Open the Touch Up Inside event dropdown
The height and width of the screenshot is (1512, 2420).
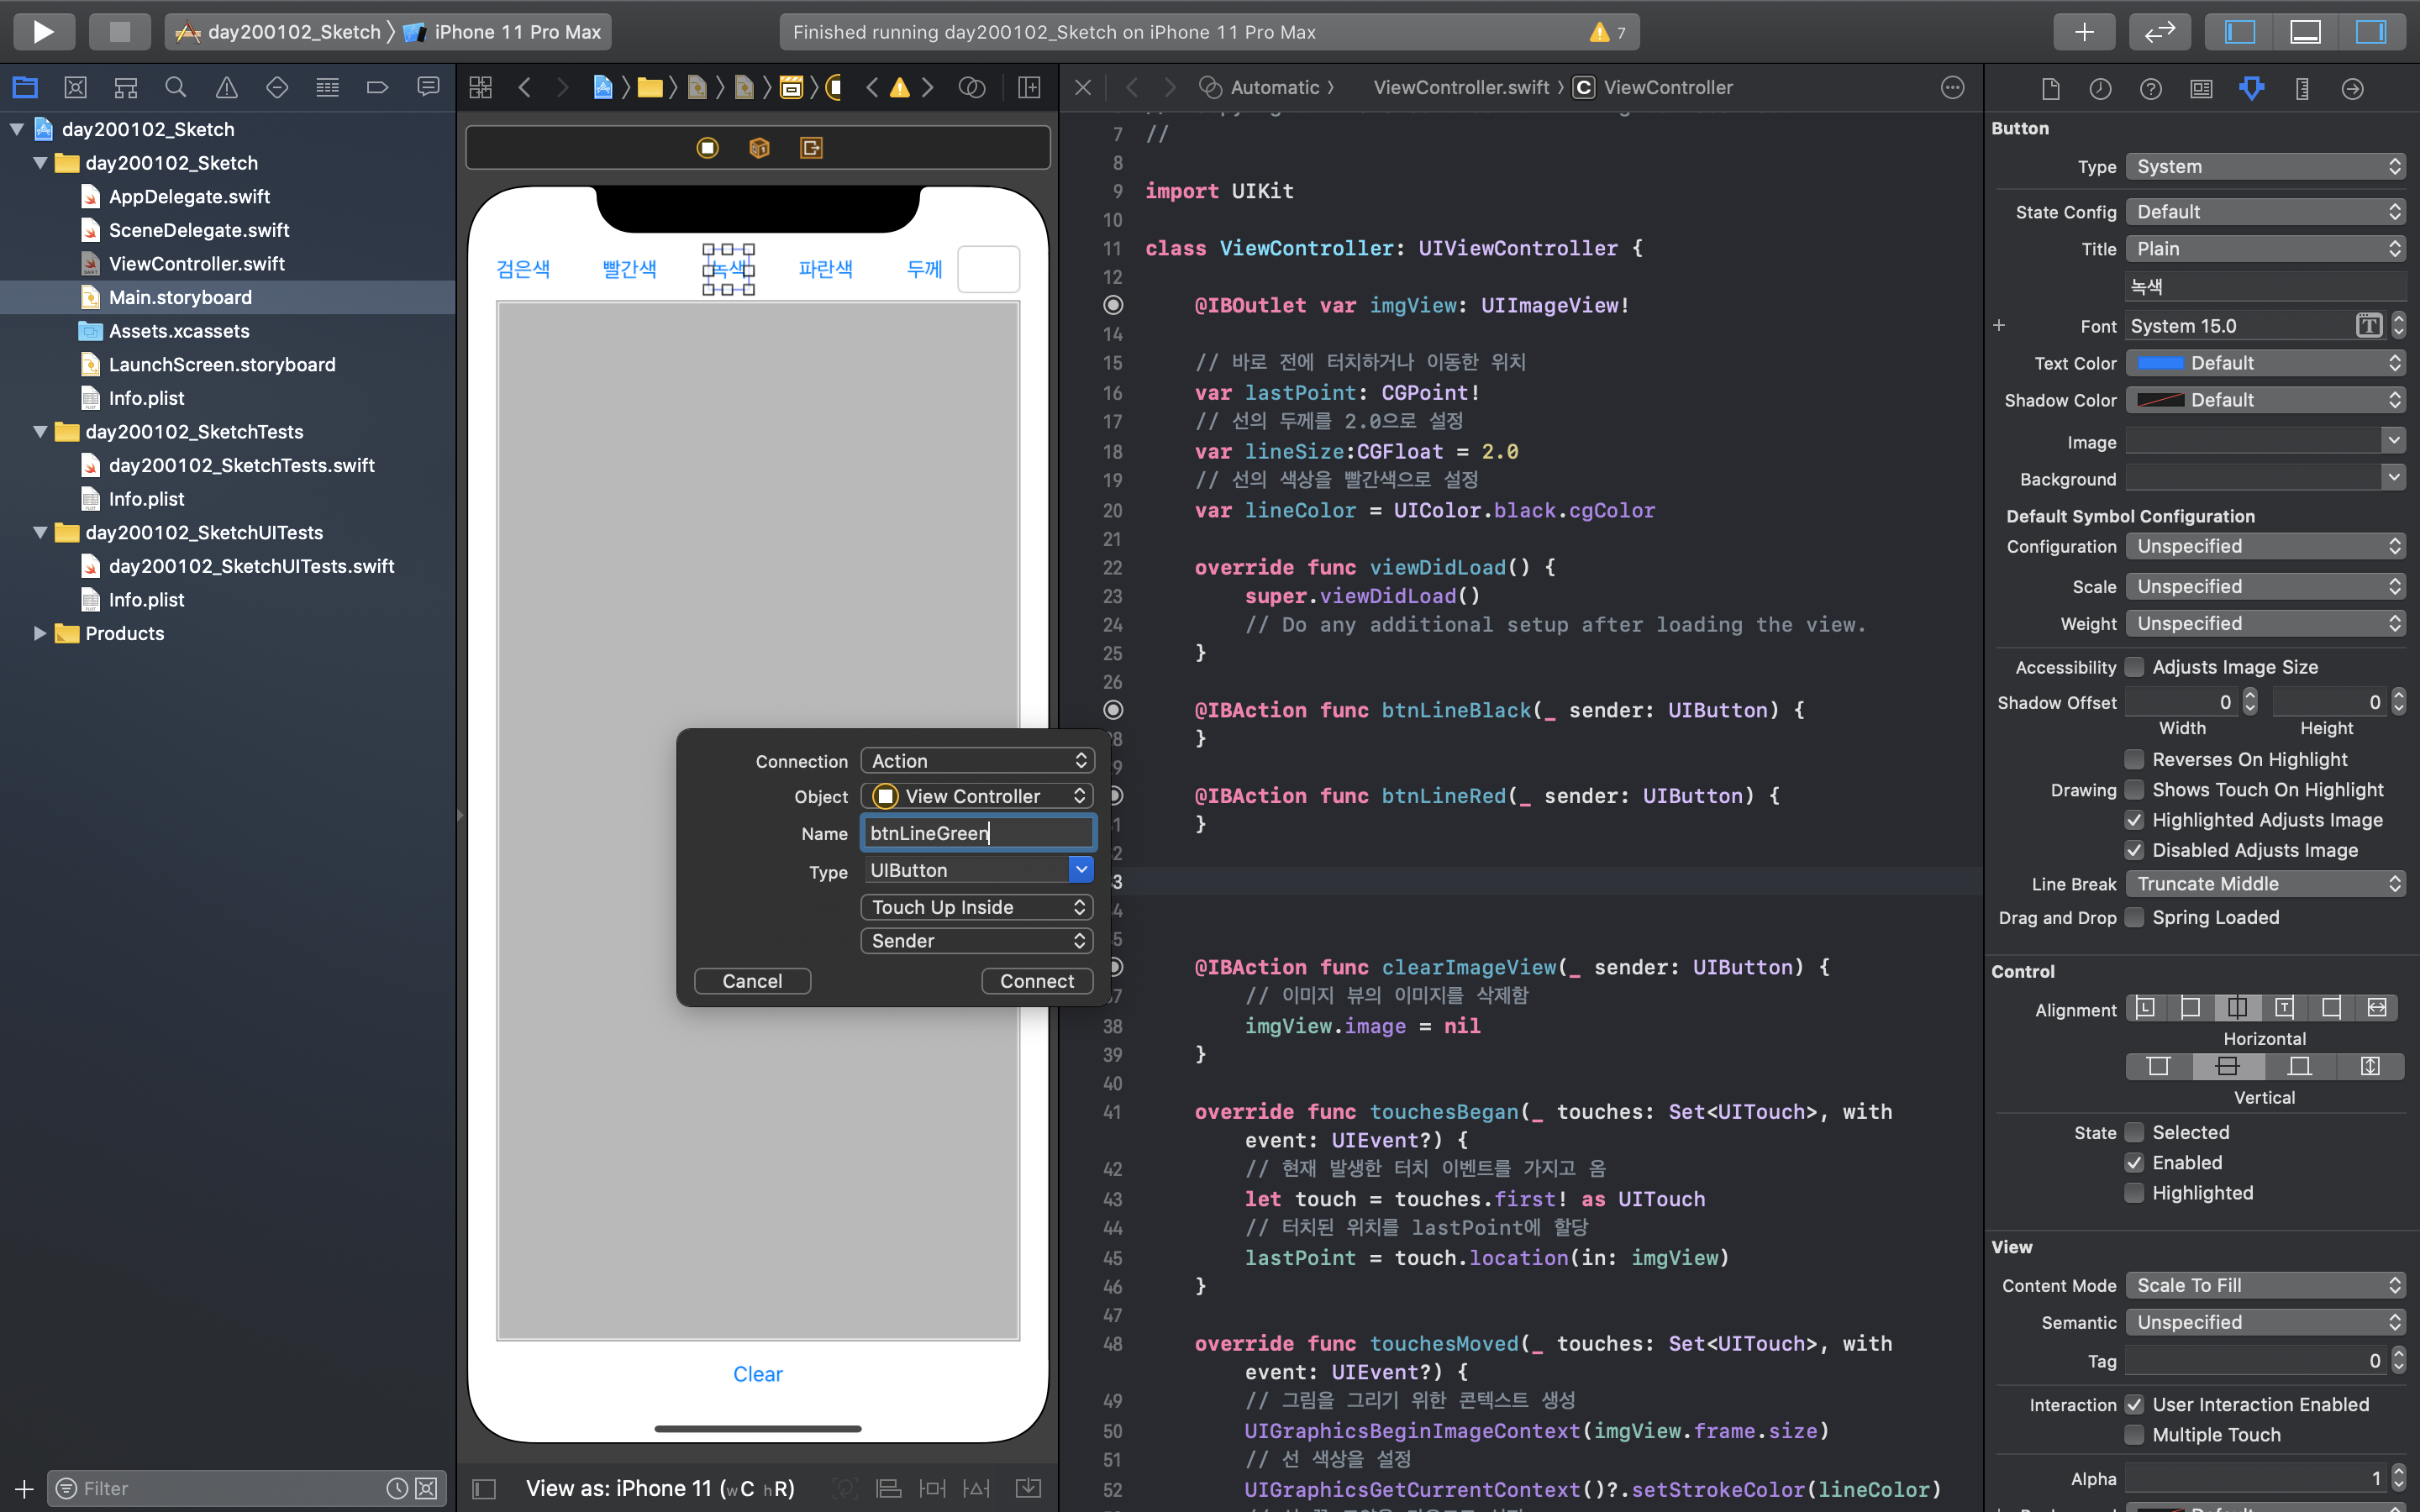pos(977,907)
